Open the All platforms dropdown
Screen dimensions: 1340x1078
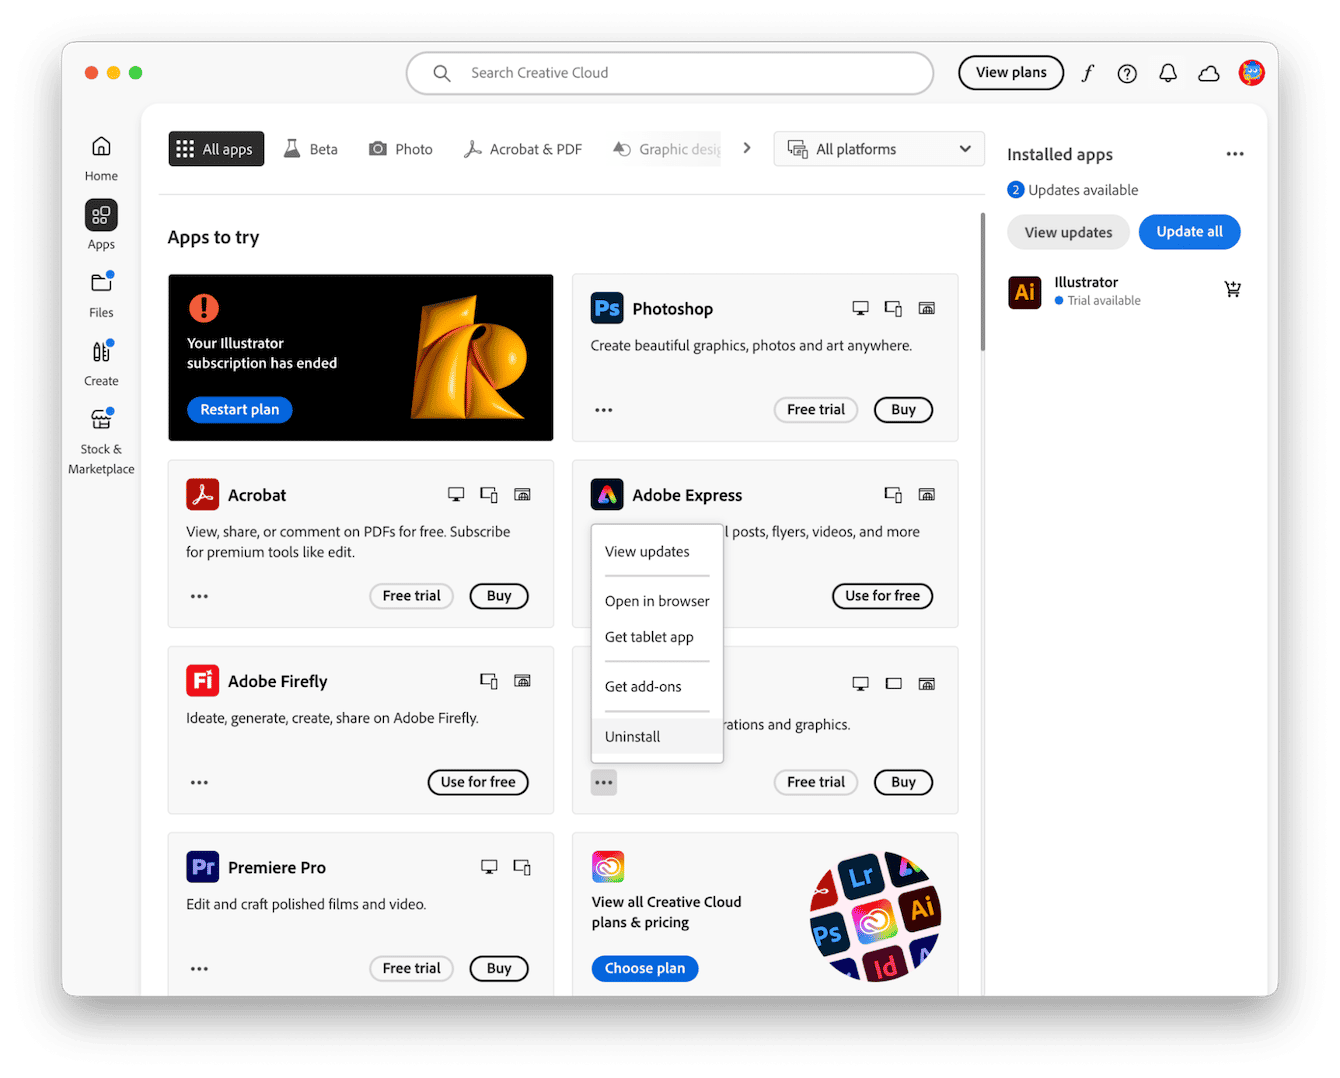(x=878, y=148)
